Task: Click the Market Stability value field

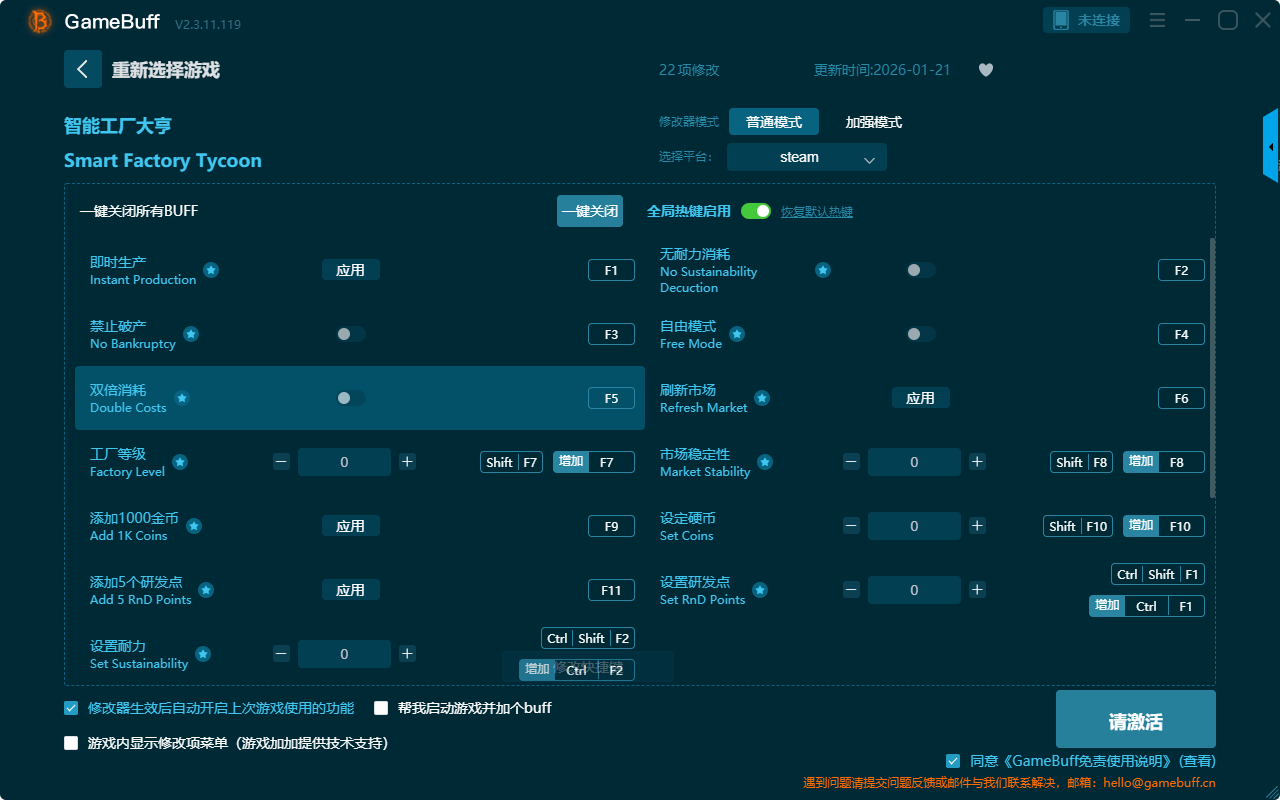Action: tap(914, 462)
